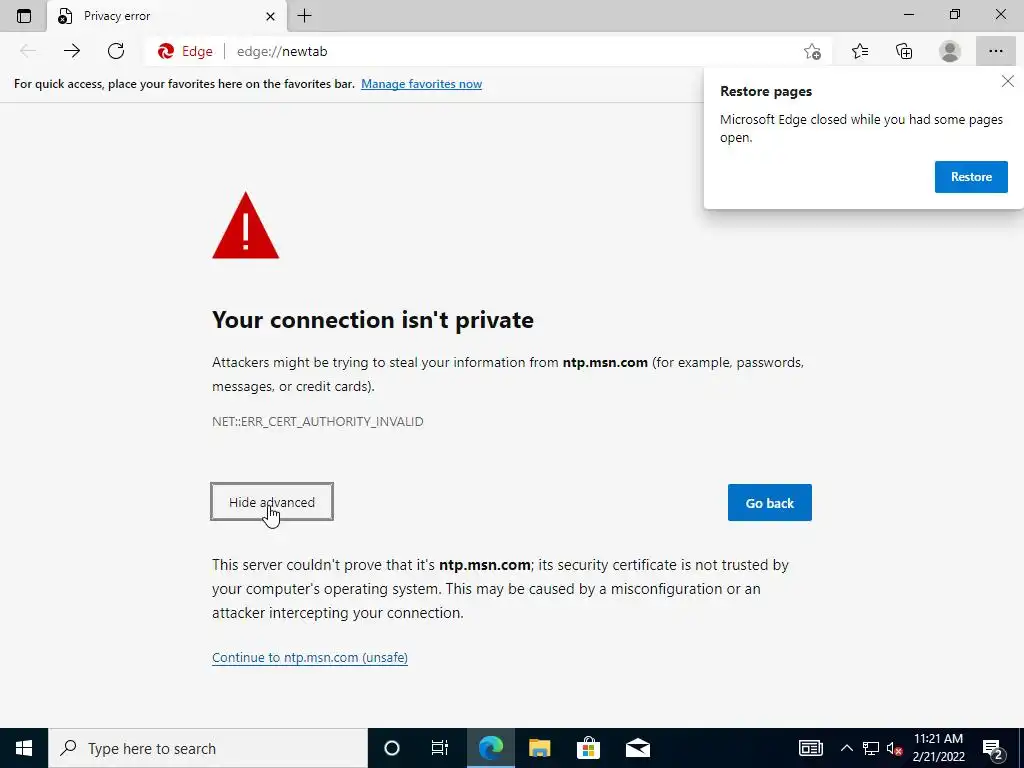1024x768 pixels.
Task: Open Task View in taskbar
Action: pos(440,748)
